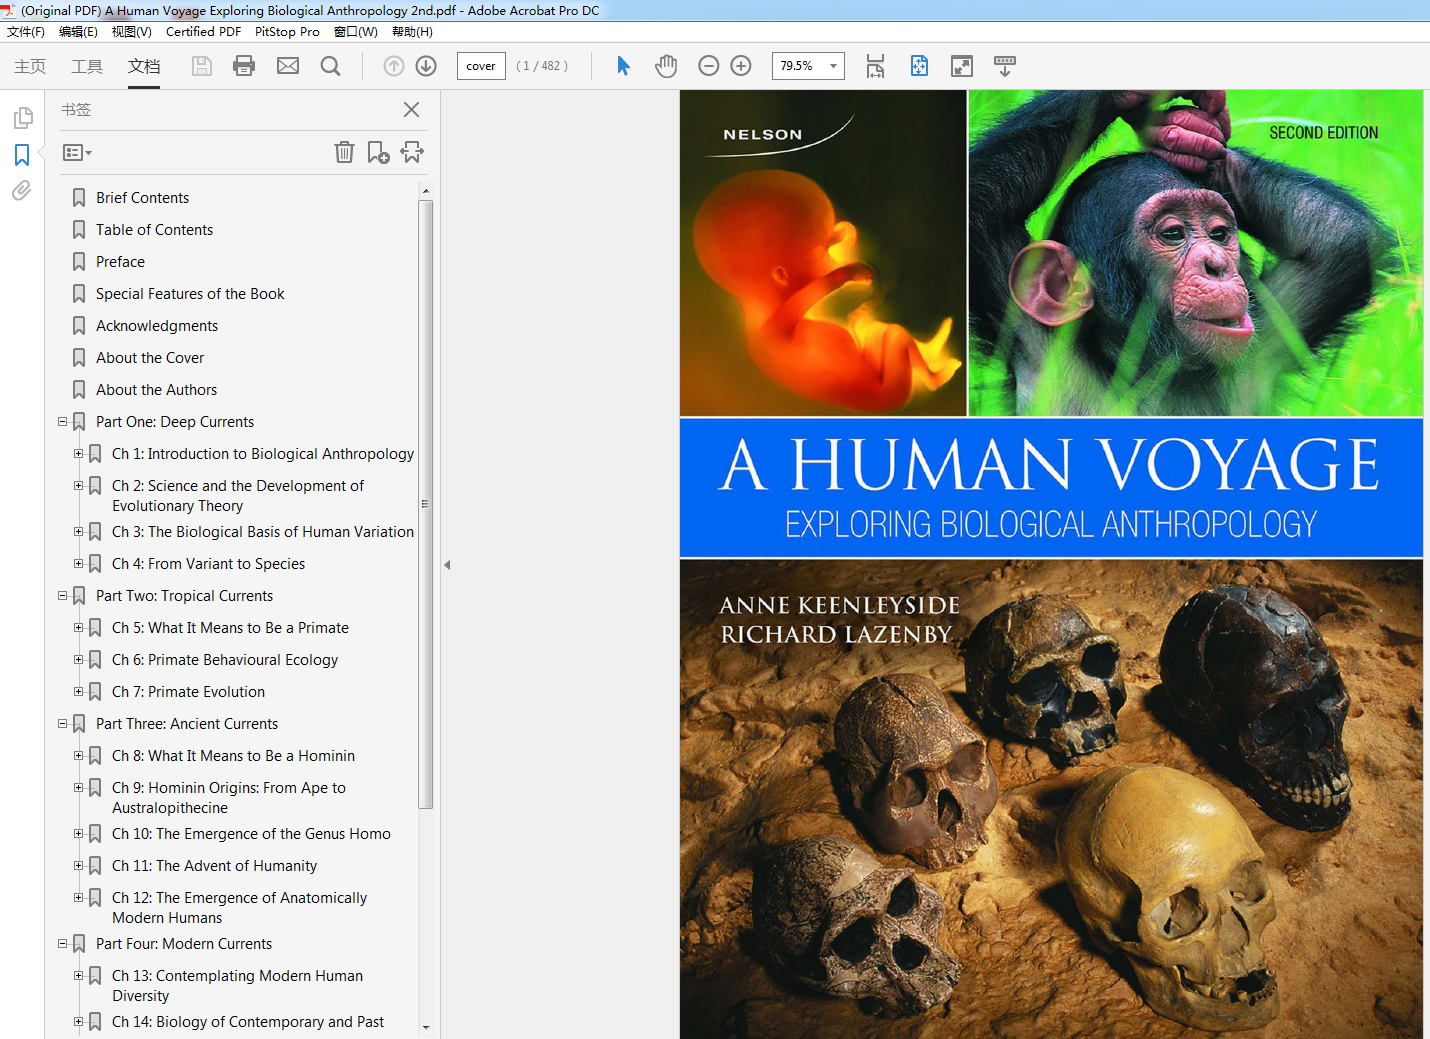Click the Save file floppy icon
Screen dimensions: 1430x1039
click(x=202, y=66)
